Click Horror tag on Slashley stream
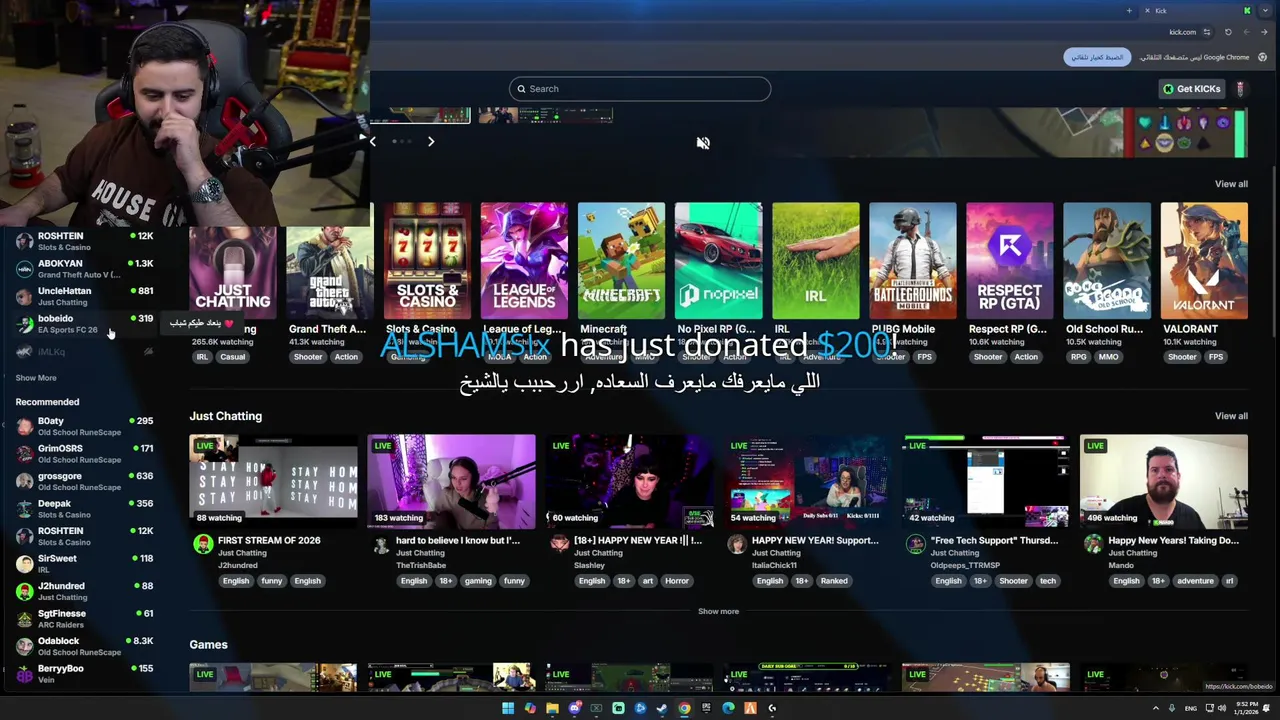1280x720 pixels. 677,581
